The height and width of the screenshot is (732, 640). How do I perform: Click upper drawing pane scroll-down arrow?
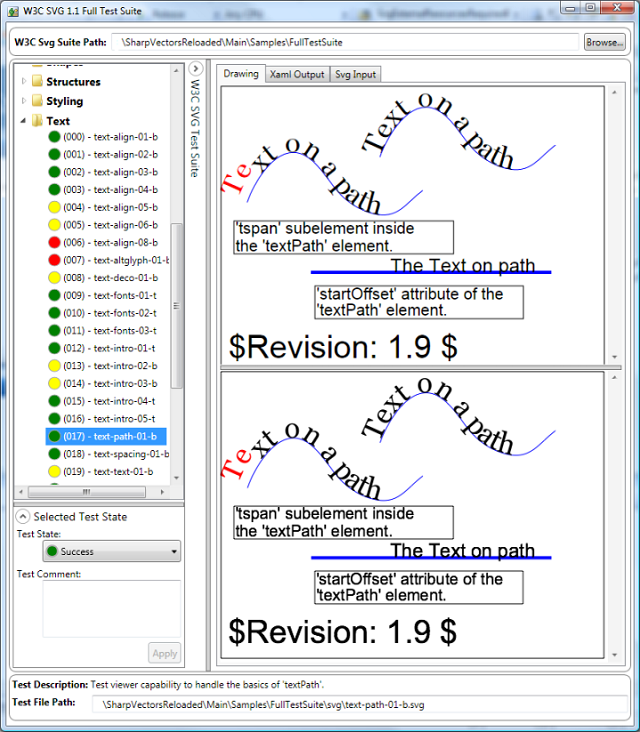tap(614, 357)
